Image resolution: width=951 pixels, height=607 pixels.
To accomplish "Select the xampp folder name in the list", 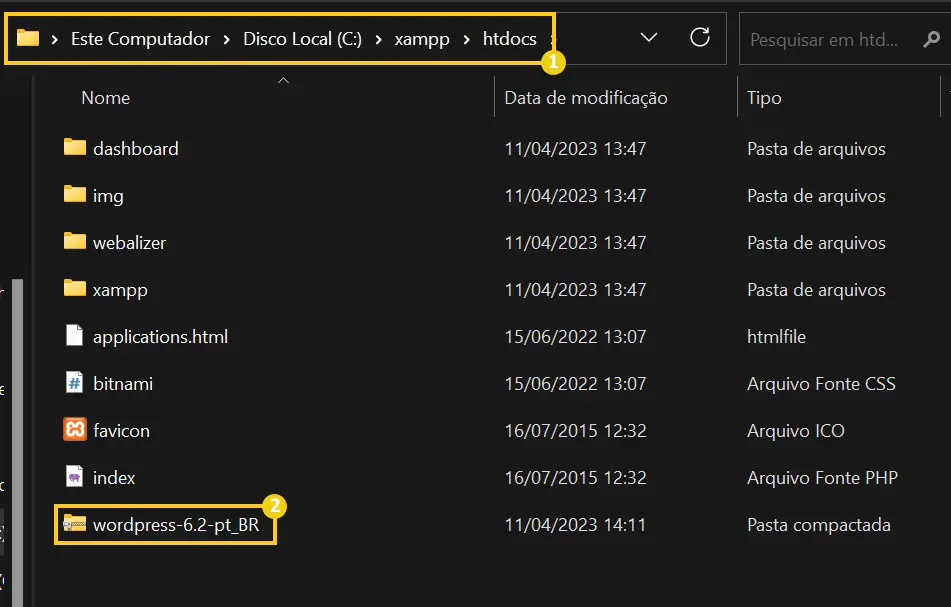I will pos(120,290).
